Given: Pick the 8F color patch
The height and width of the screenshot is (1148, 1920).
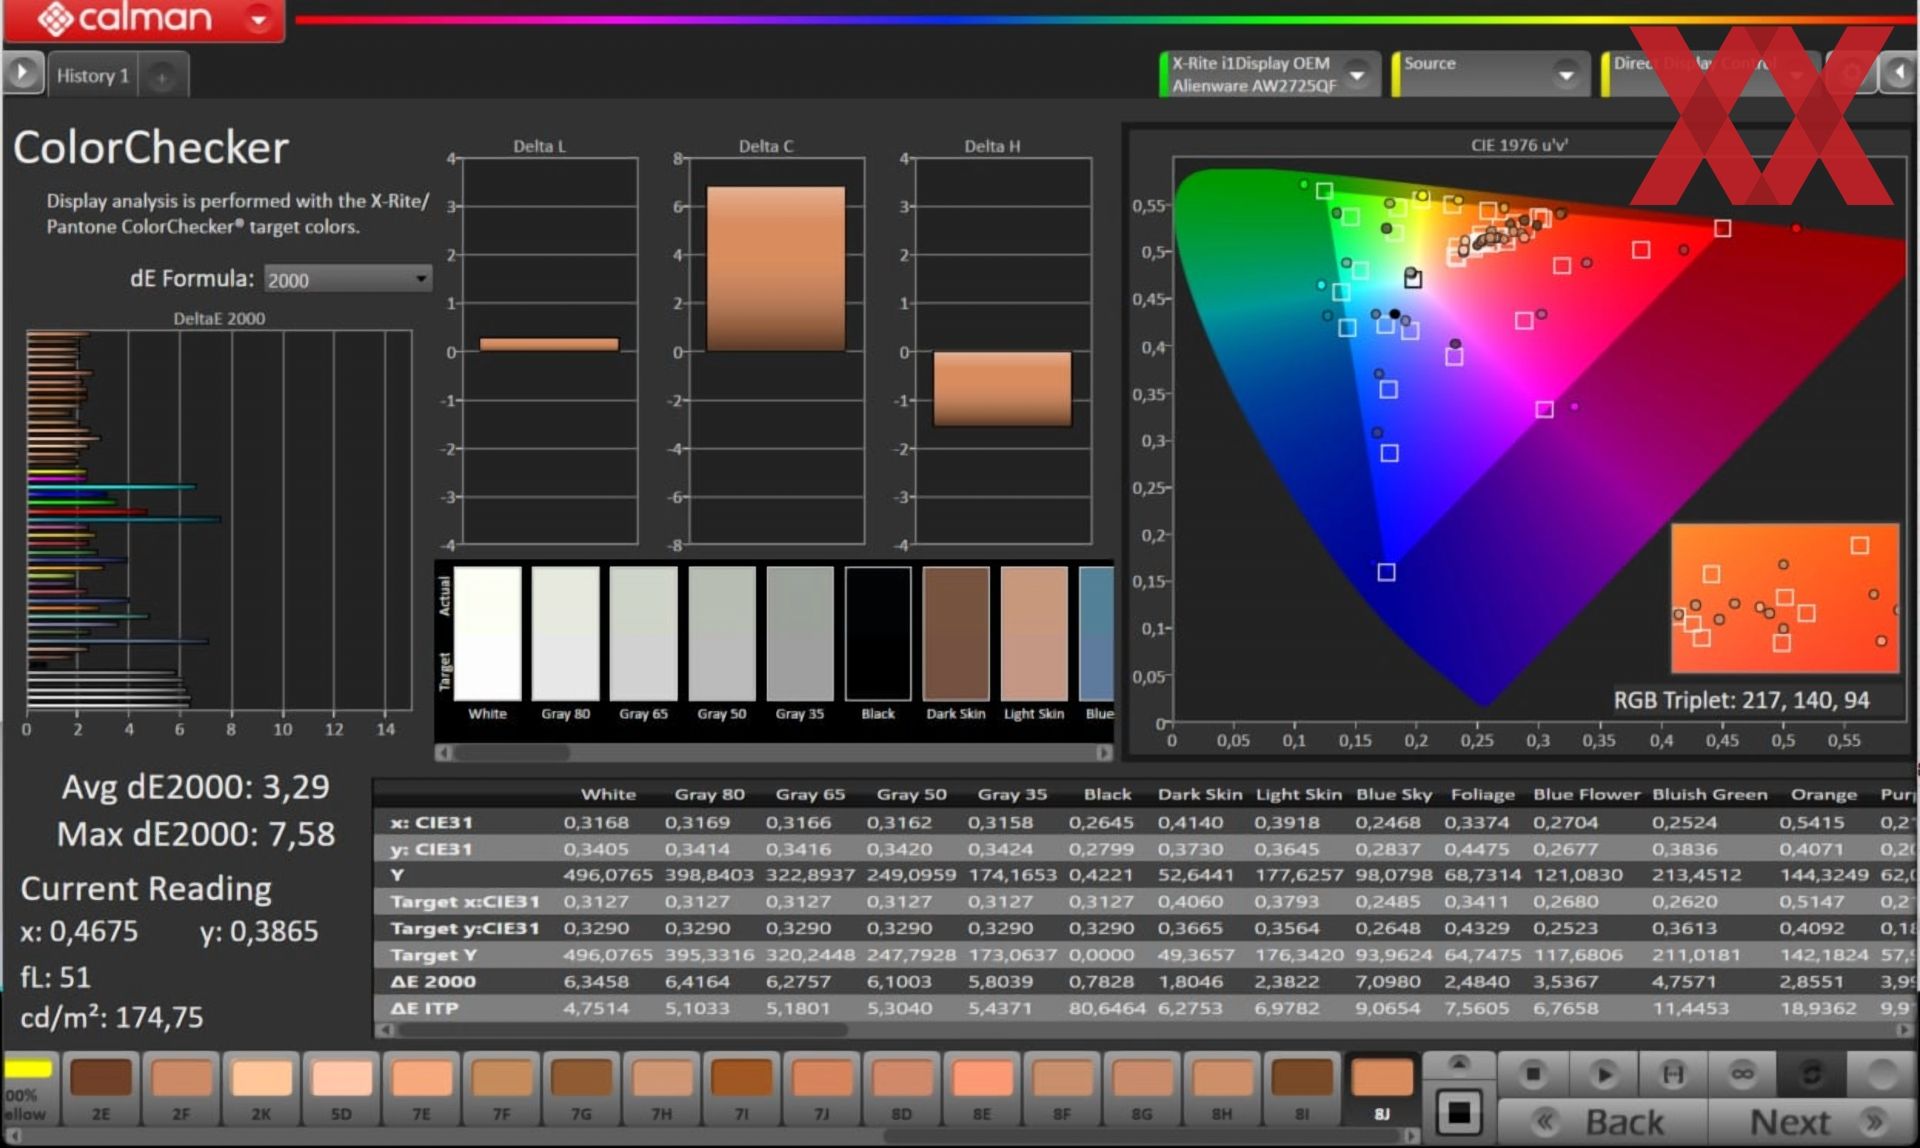Looking at the screenshot, I should [1061, 1089].
